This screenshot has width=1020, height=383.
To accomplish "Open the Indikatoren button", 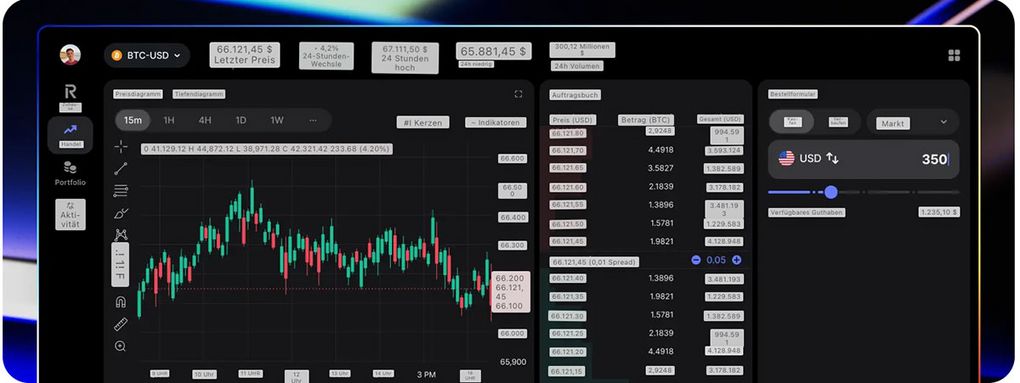I will [496, 122].
